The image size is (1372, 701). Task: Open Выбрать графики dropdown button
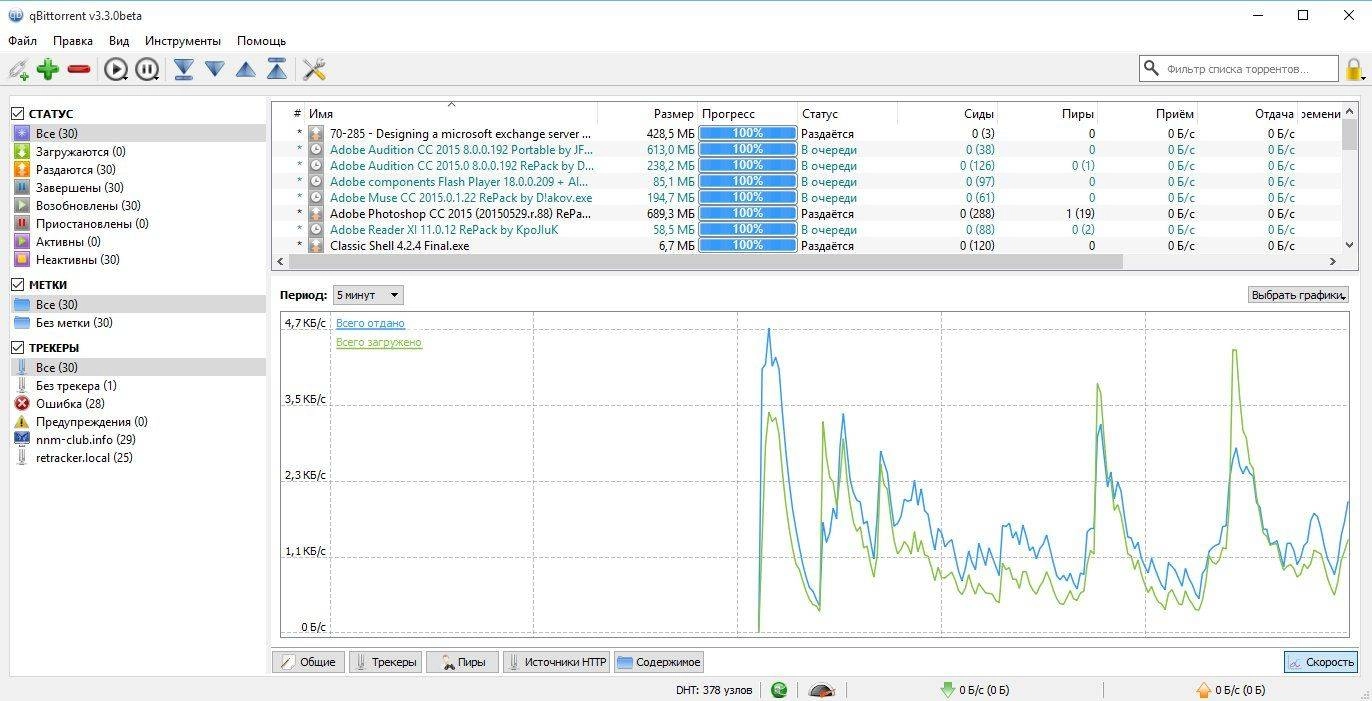tap(1298, 295)
